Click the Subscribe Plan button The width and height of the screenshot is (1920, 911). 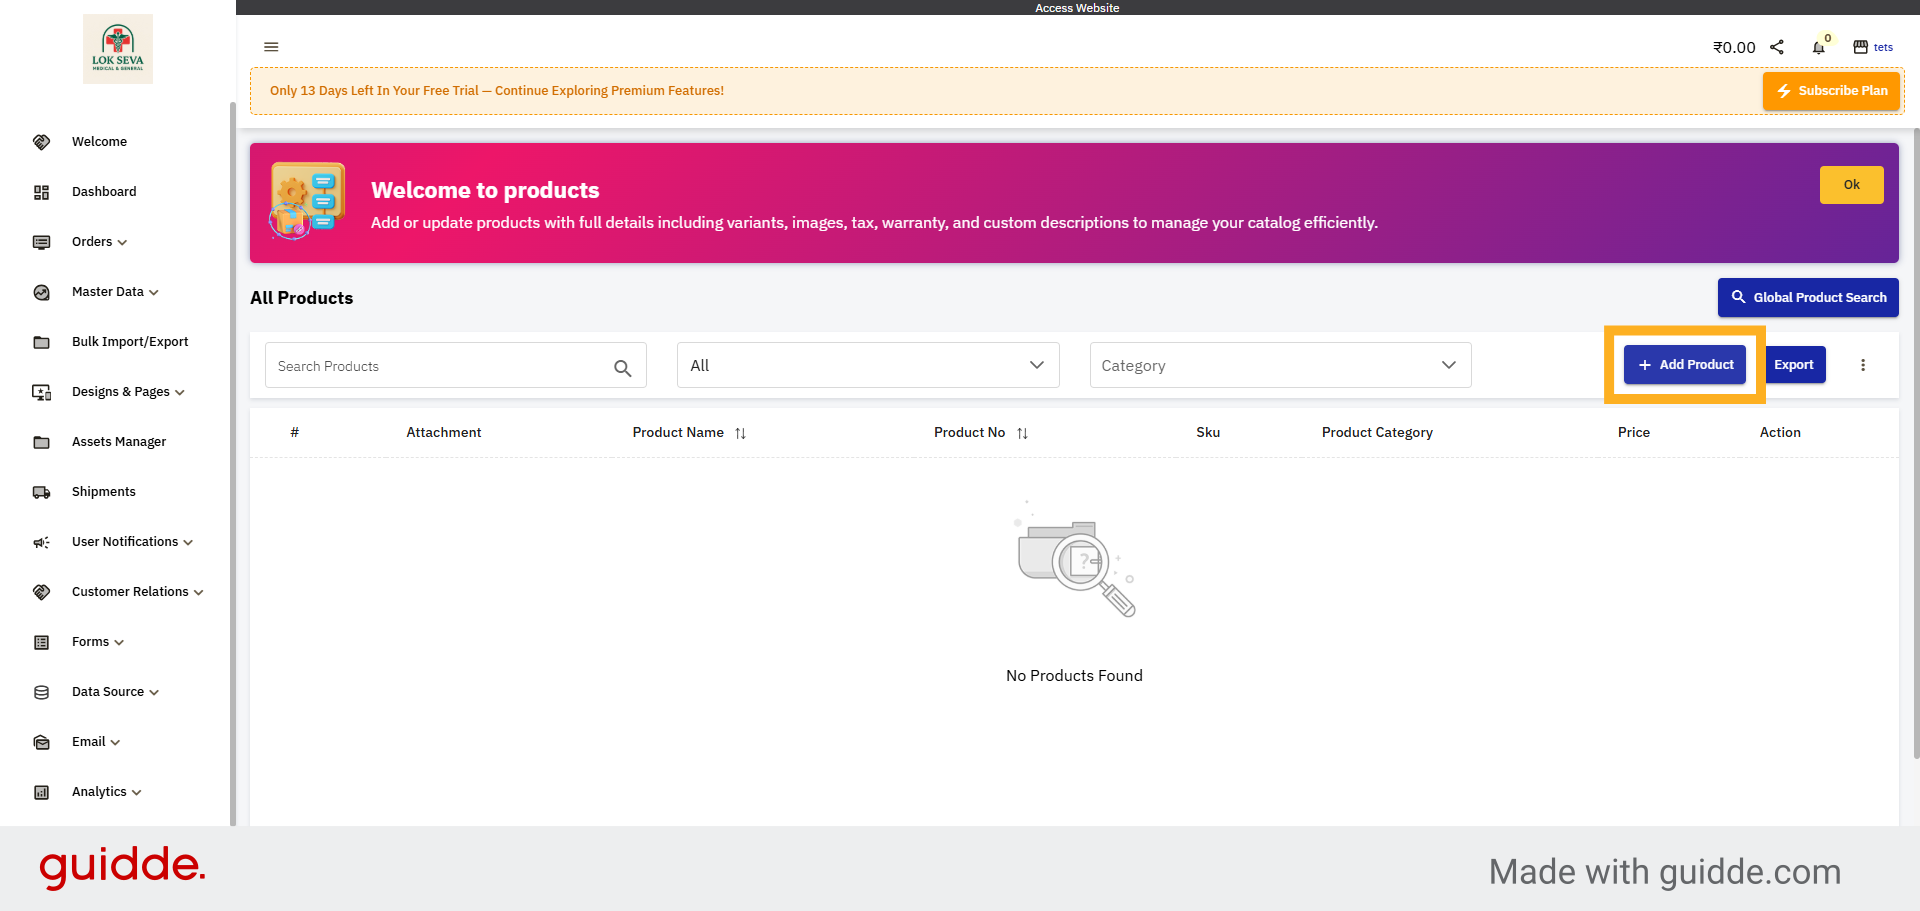point(1831,91)
